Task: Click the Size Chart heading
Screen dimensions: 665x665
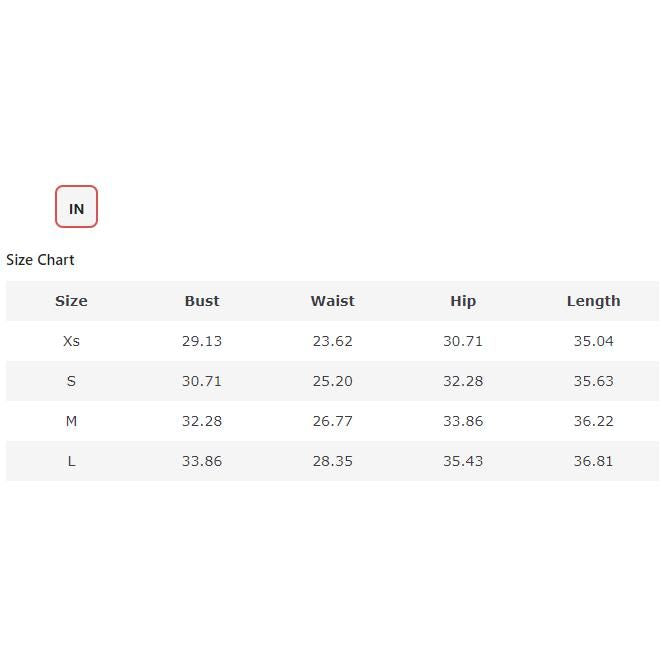Action: click(x=40, y=260)
